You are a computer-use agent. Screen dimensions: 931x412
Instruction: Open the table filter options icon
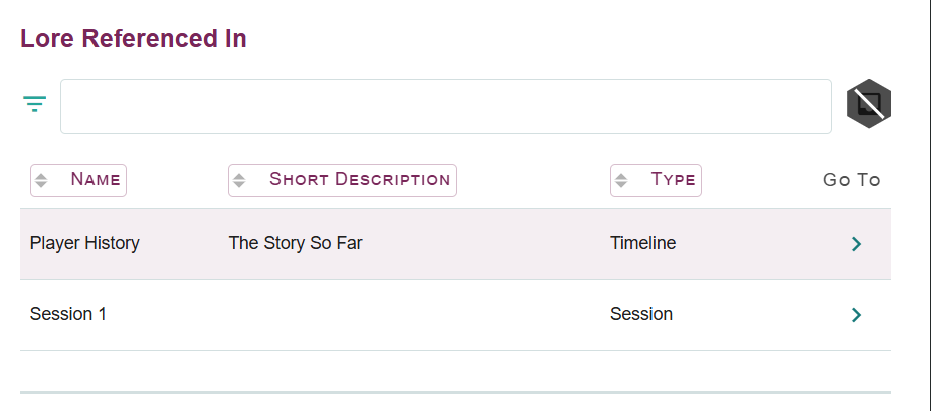coord(35,104)
